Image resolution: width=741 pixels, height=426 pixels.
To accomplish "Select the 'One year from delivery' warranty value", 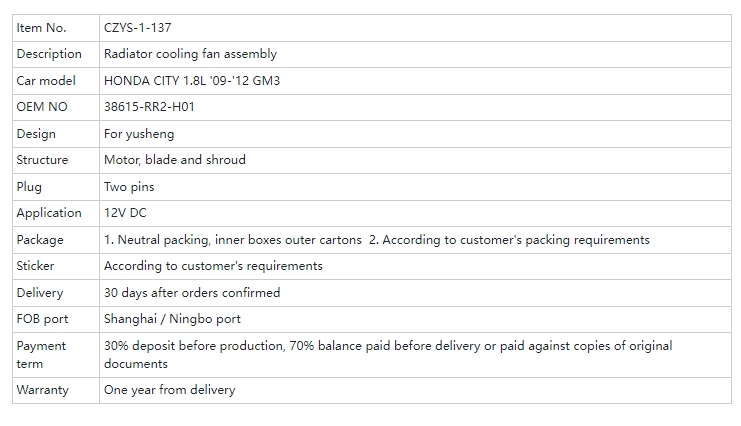I will click(169, 390).
